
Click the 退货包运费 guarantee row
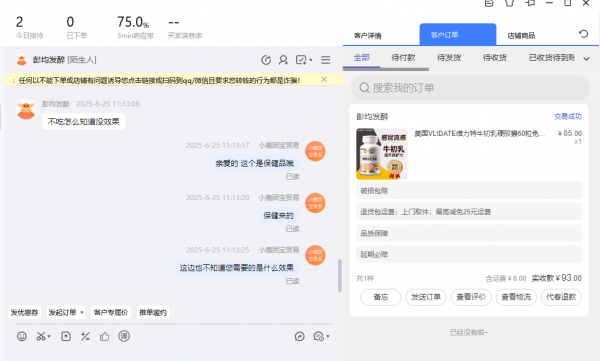[x=469, y=211]
